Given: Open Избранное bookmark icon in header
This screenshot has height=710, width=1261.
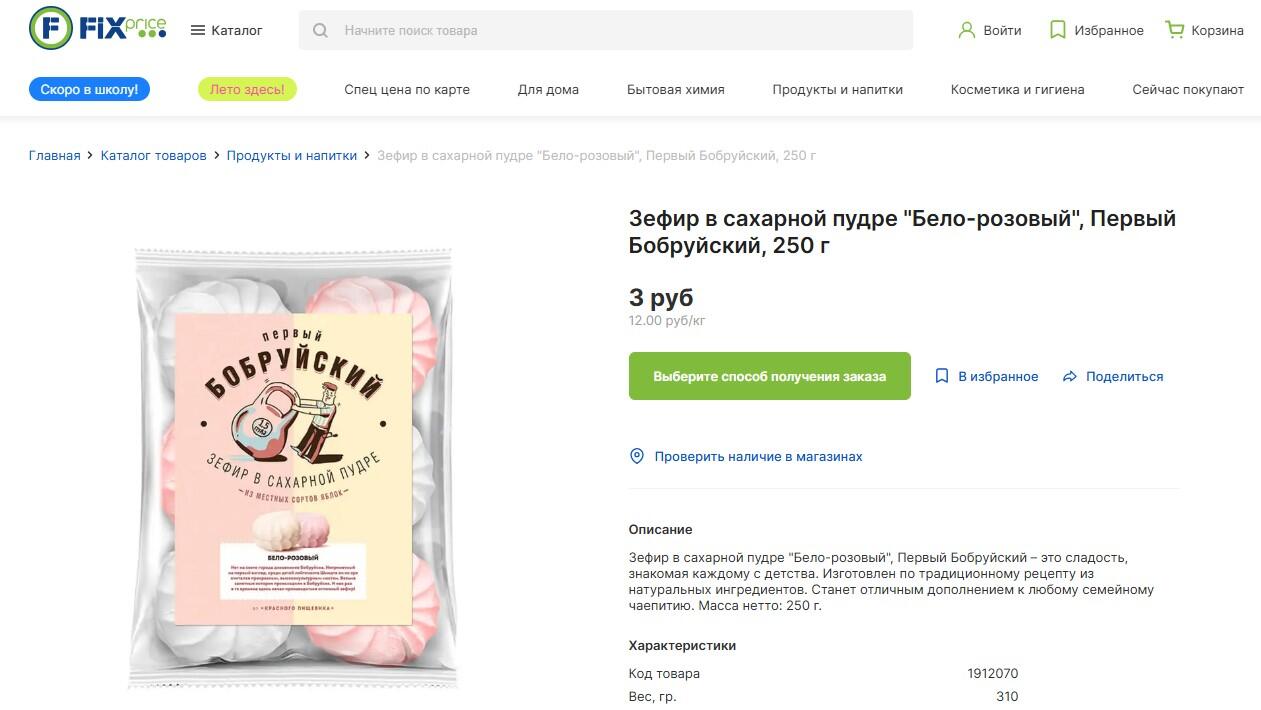Looking at the screenshot, I should click(x=1057, y=31).
